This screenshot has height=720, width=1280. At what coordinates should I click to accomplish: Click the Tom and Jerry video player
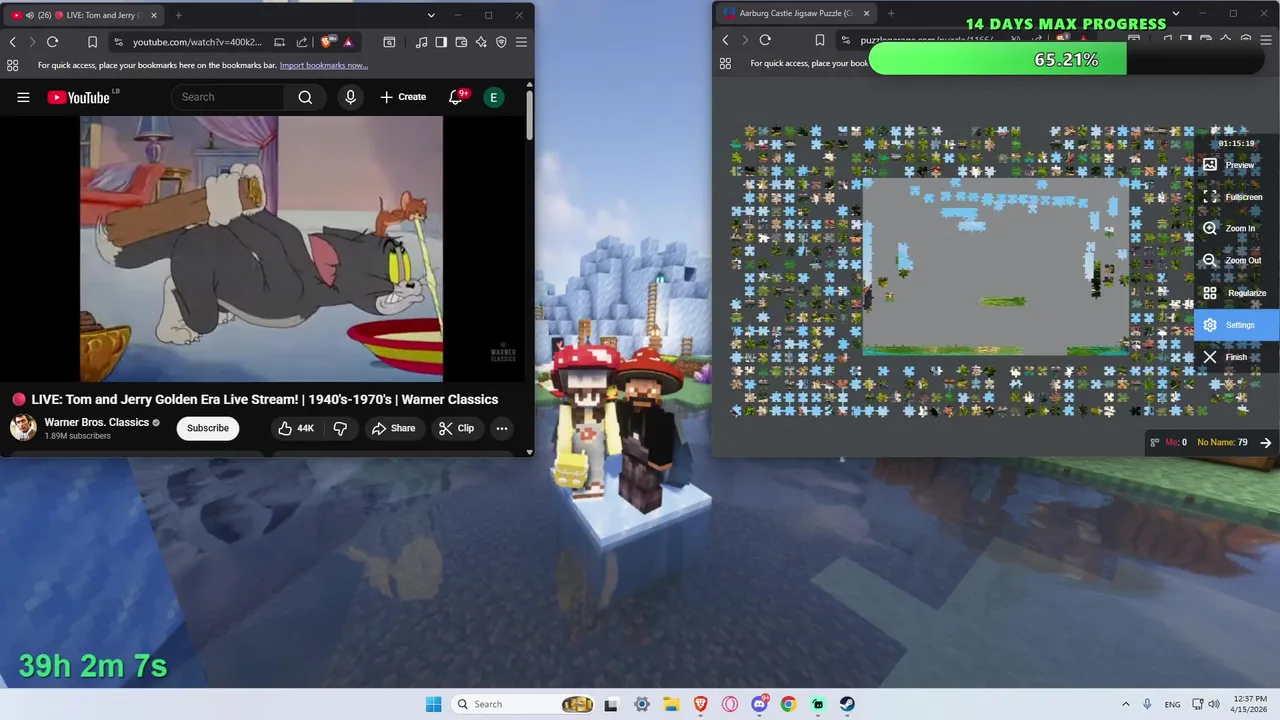pyautogui.click(x=261, y=248)
